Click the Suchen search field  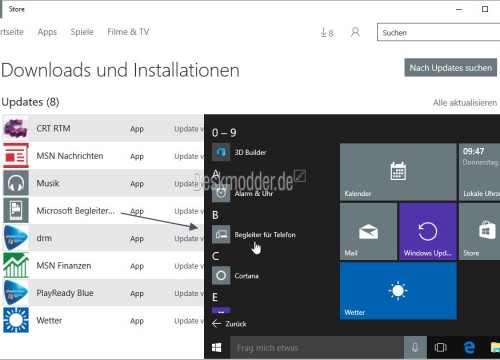[438, 32]
